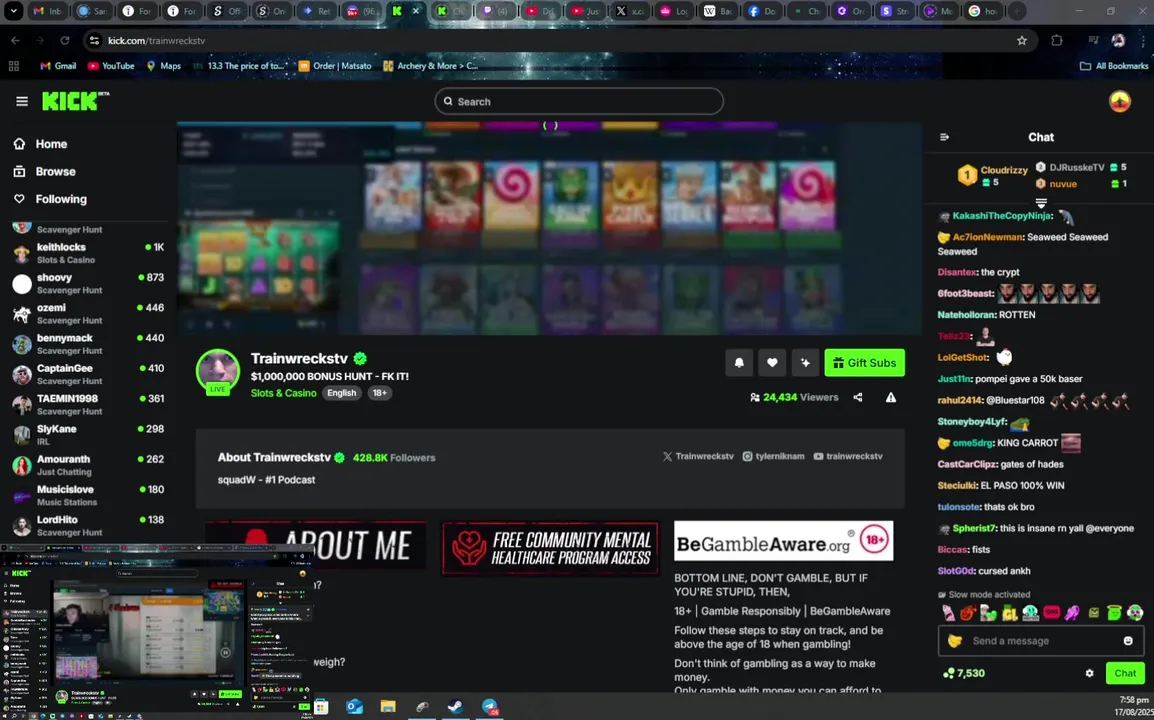This screenshot has height=720, width=1154.
Task: Open Microsoft Store from the taskbar
Action: tap(321, 707)
